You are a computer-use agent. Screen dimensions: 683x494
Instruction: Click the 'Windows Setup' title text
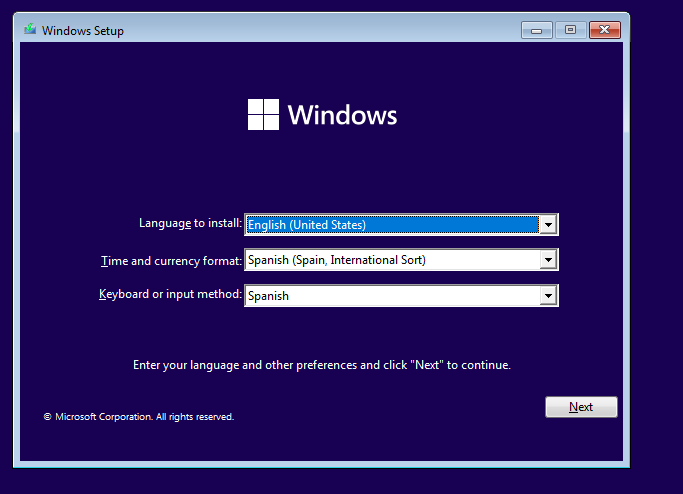[x=83, y=31]
